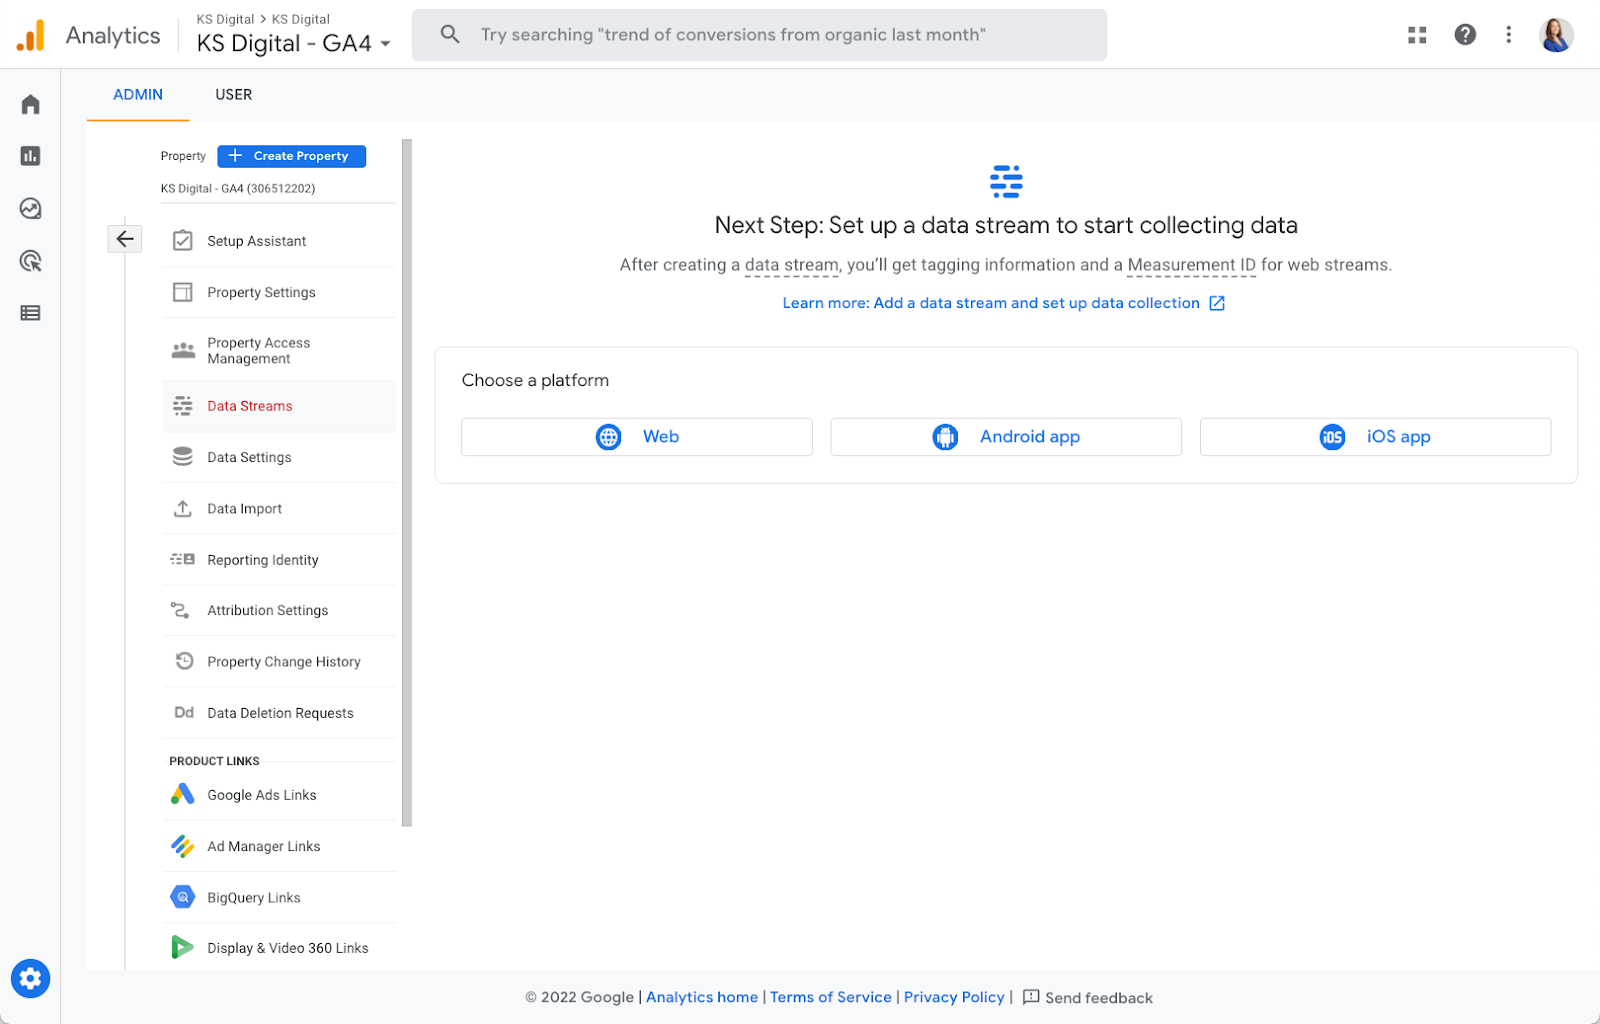Open the Analytics home footer link
The width and height of the screenshot is (1600, 1024).
click(702, 997)
